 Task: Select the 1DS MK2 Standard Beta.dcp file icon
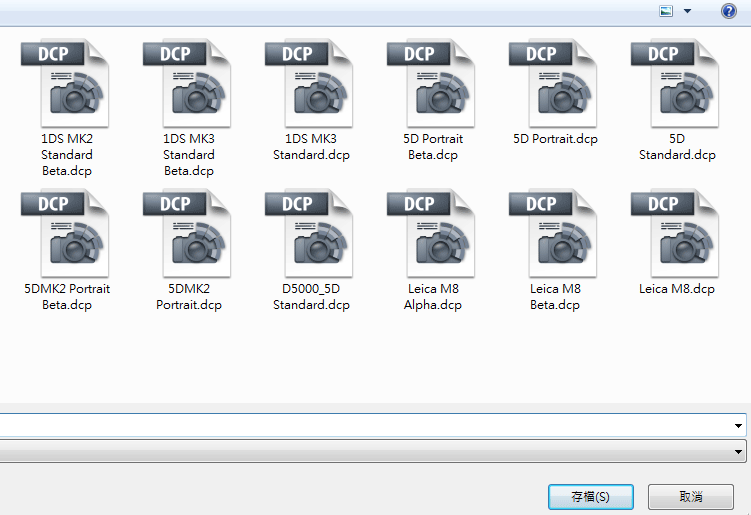66,83
